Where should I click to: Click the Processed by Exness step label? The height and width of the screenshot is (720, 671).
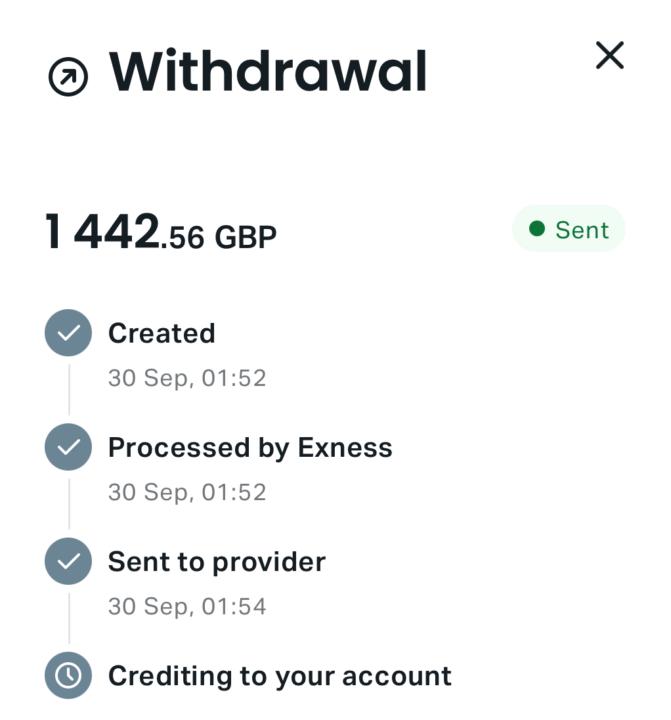pyautogui.click(x=250, y=447)
